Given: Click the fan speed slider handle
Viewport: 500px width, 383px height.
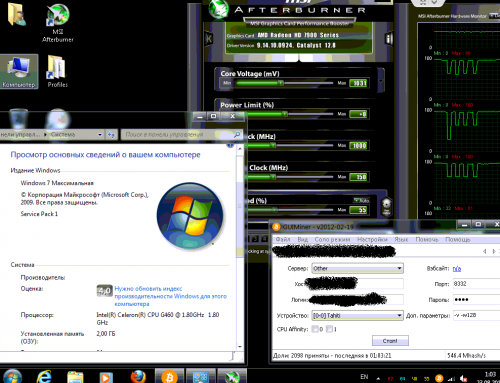Looking at the screenshot, I should [x=274, y=209].
